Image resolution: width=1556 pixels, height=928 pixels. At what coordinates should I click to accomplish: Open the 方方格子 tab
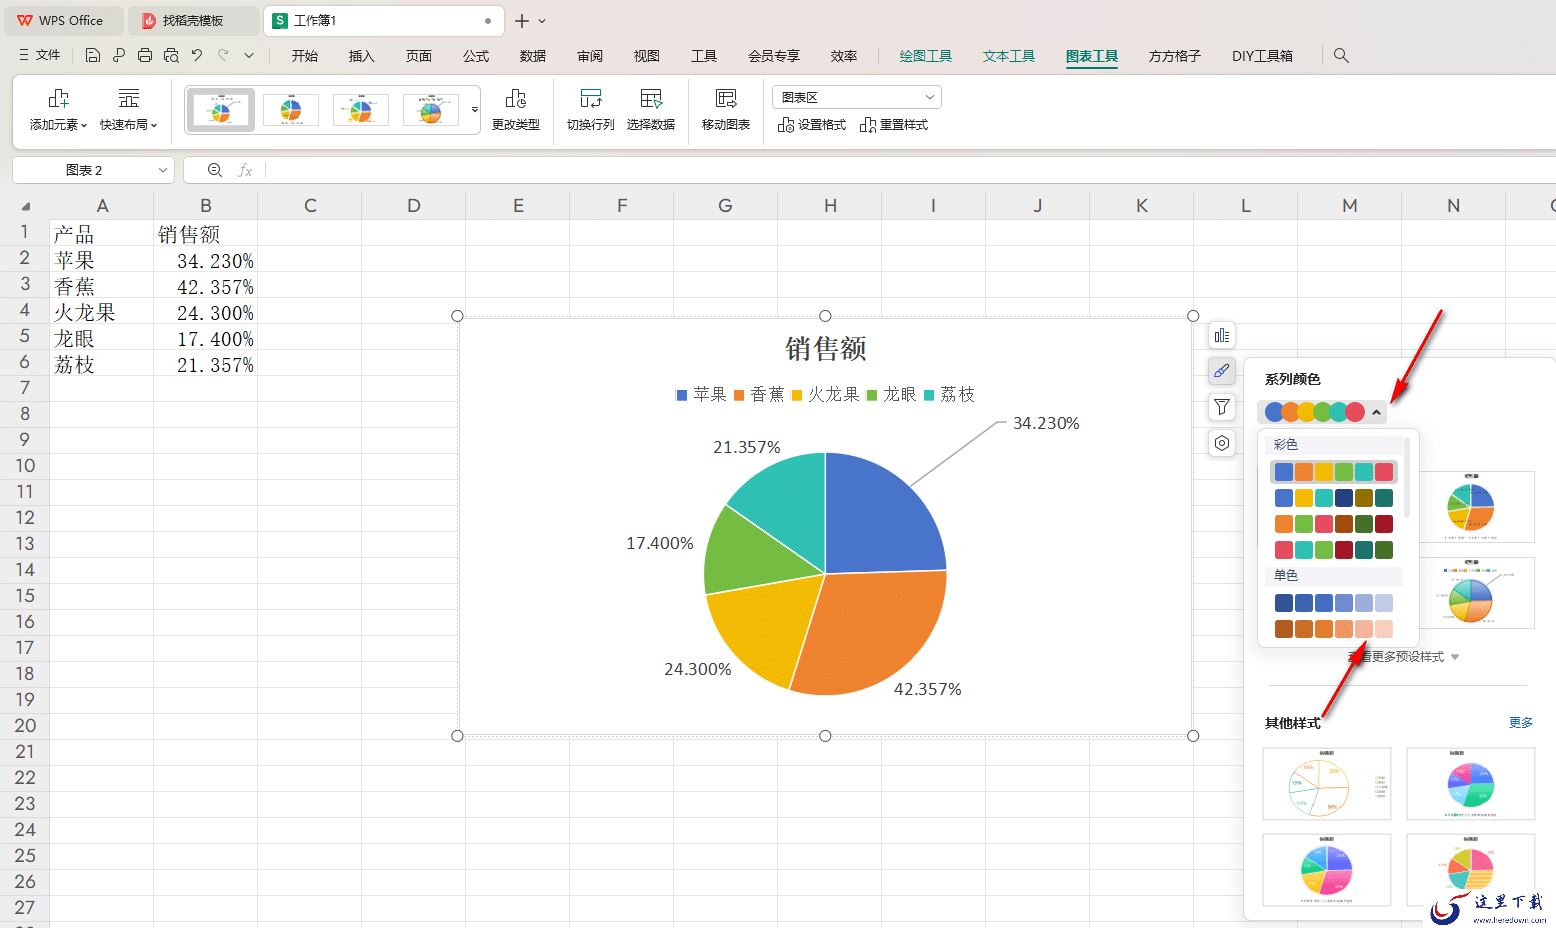(1175, 56)
